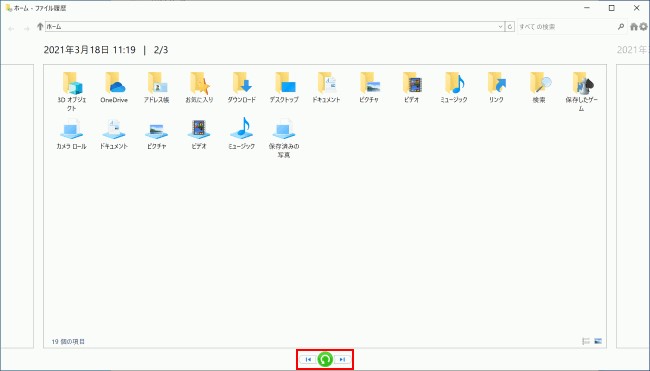Click the ホーム address bar field
Viewport: 650px width, 371px height.
tap(271, 27)
